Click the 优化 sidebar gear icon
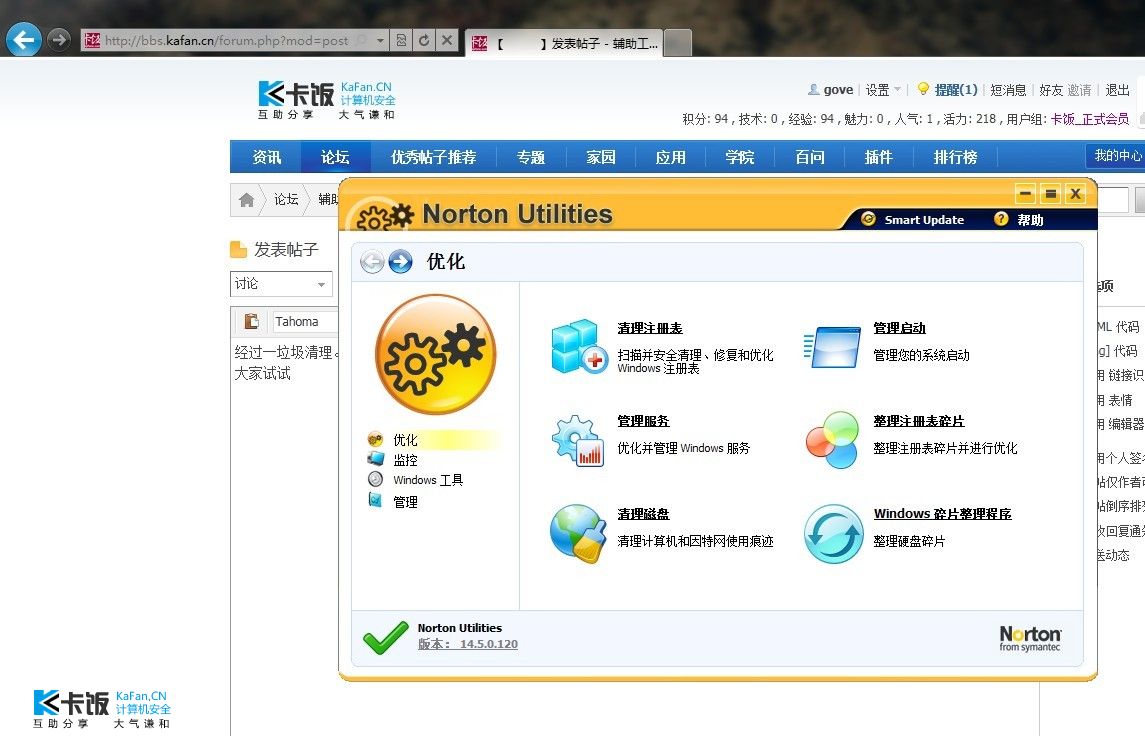The image size is (1145, 736). pos(375,439)
